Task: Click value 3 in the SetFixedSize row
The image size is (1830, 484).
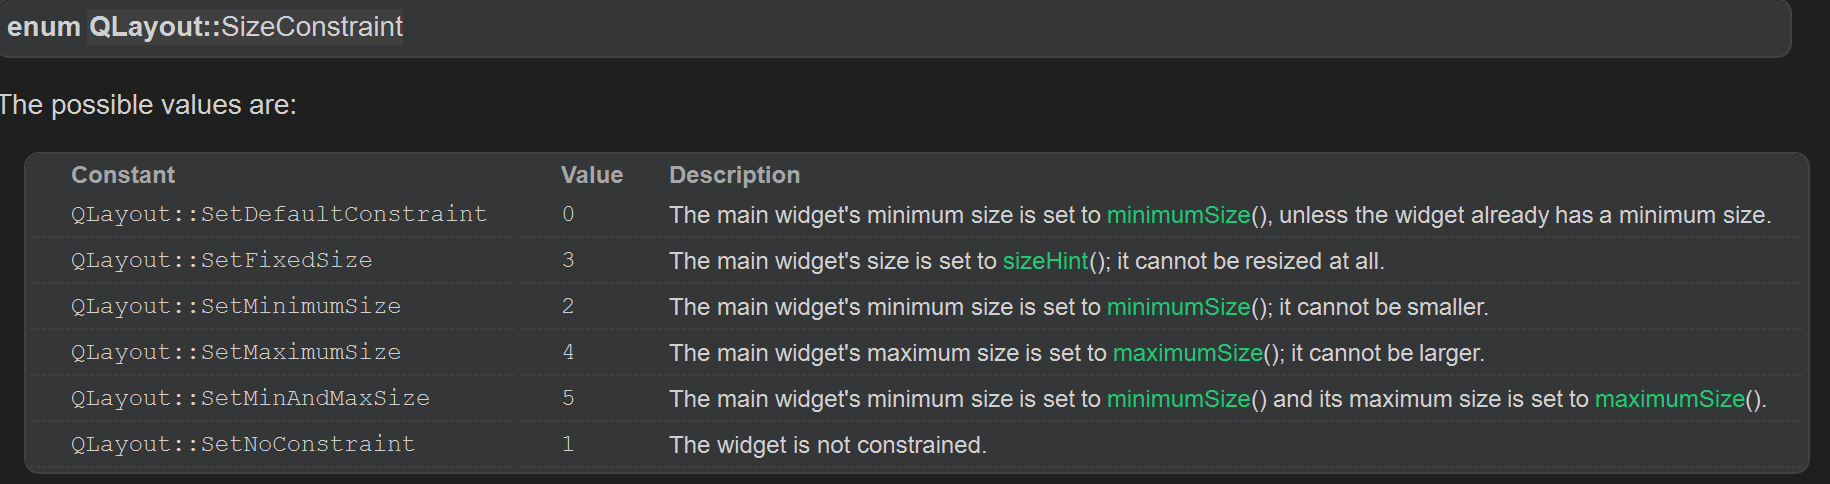Action: (x=568, y=260)
